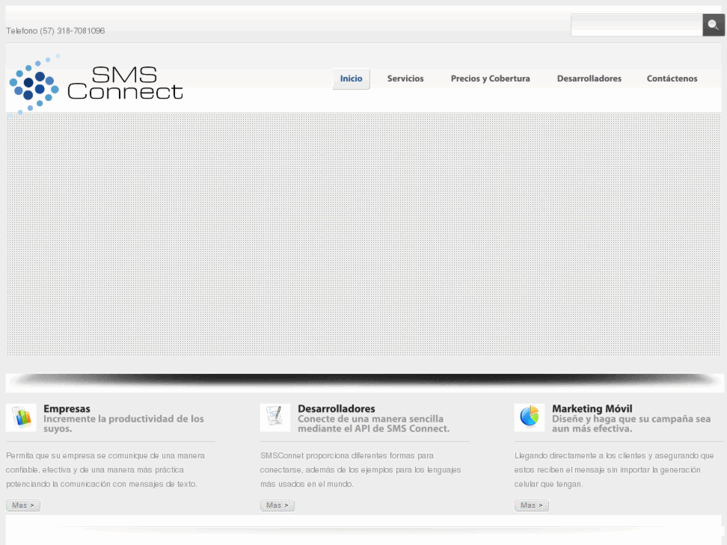This screenshot has height=545, width=727.
Task: Click the Mas button under Marketing Móvil
Action: (531, 505)
